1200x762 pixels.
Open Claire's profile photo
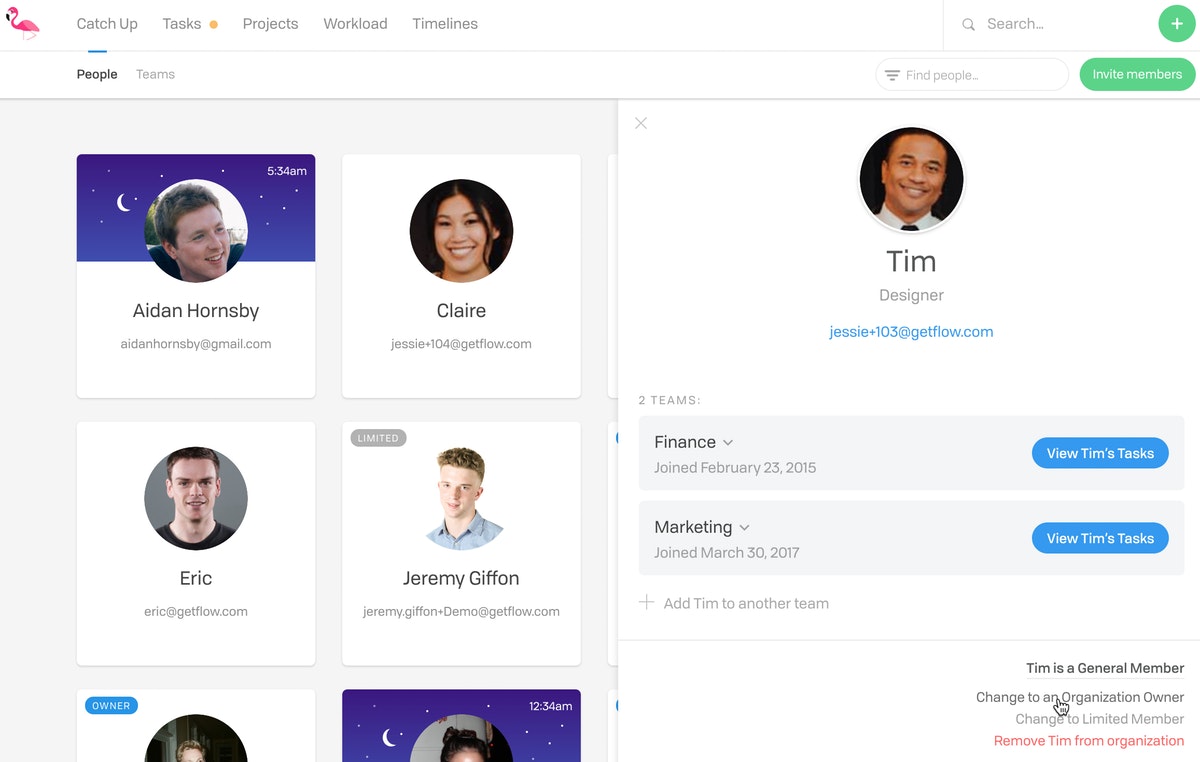pos(461,231)
